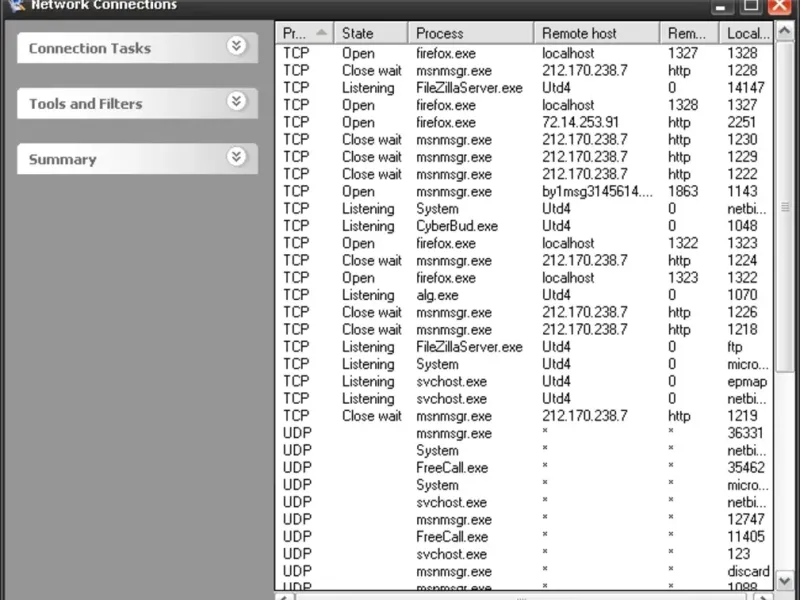Select msnmsgr.exe close wait row port 1218
Viewport: 800px width, 600px height.
coord(524,330)
